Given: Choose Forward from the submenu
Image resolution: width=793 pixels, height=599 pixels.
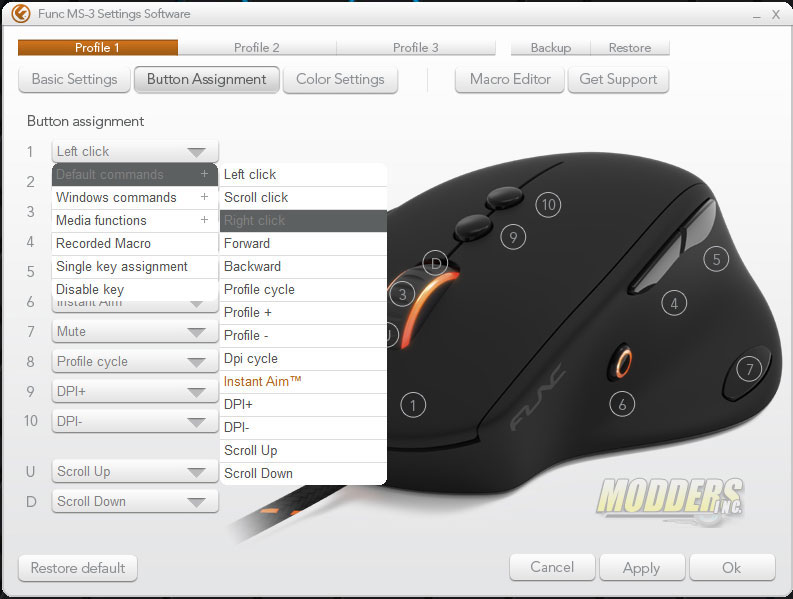Looking at the screenshot, I should (x=303, y=243).
